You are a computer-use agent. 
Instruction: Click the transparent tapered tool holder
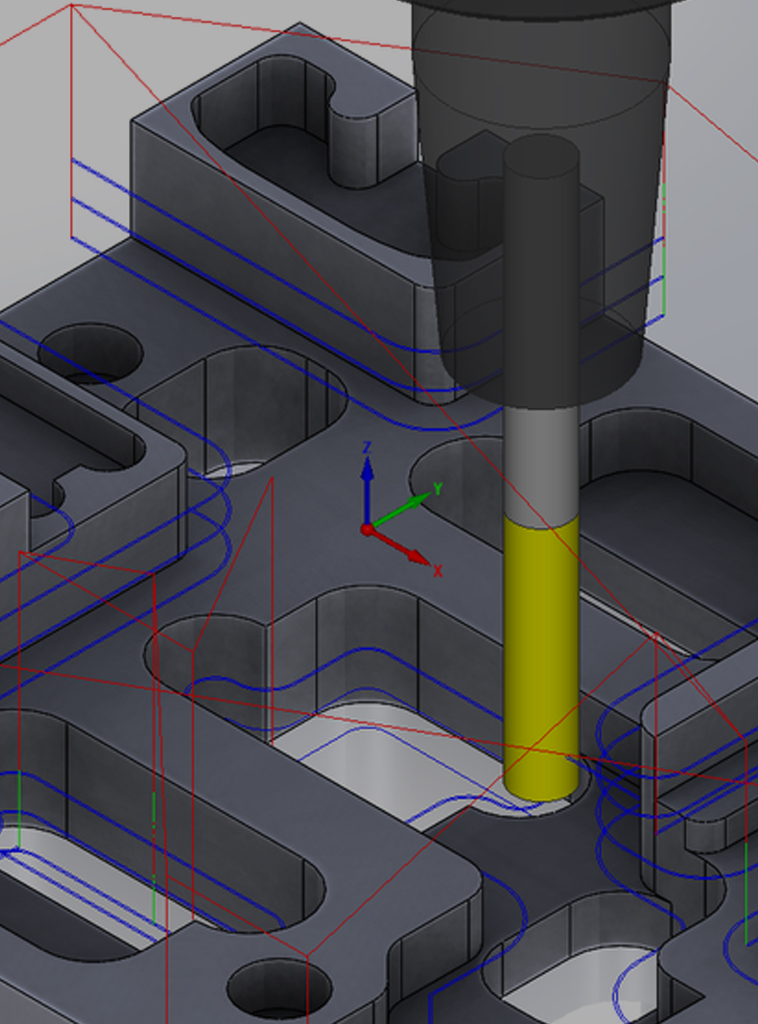[x=540, y=200]
